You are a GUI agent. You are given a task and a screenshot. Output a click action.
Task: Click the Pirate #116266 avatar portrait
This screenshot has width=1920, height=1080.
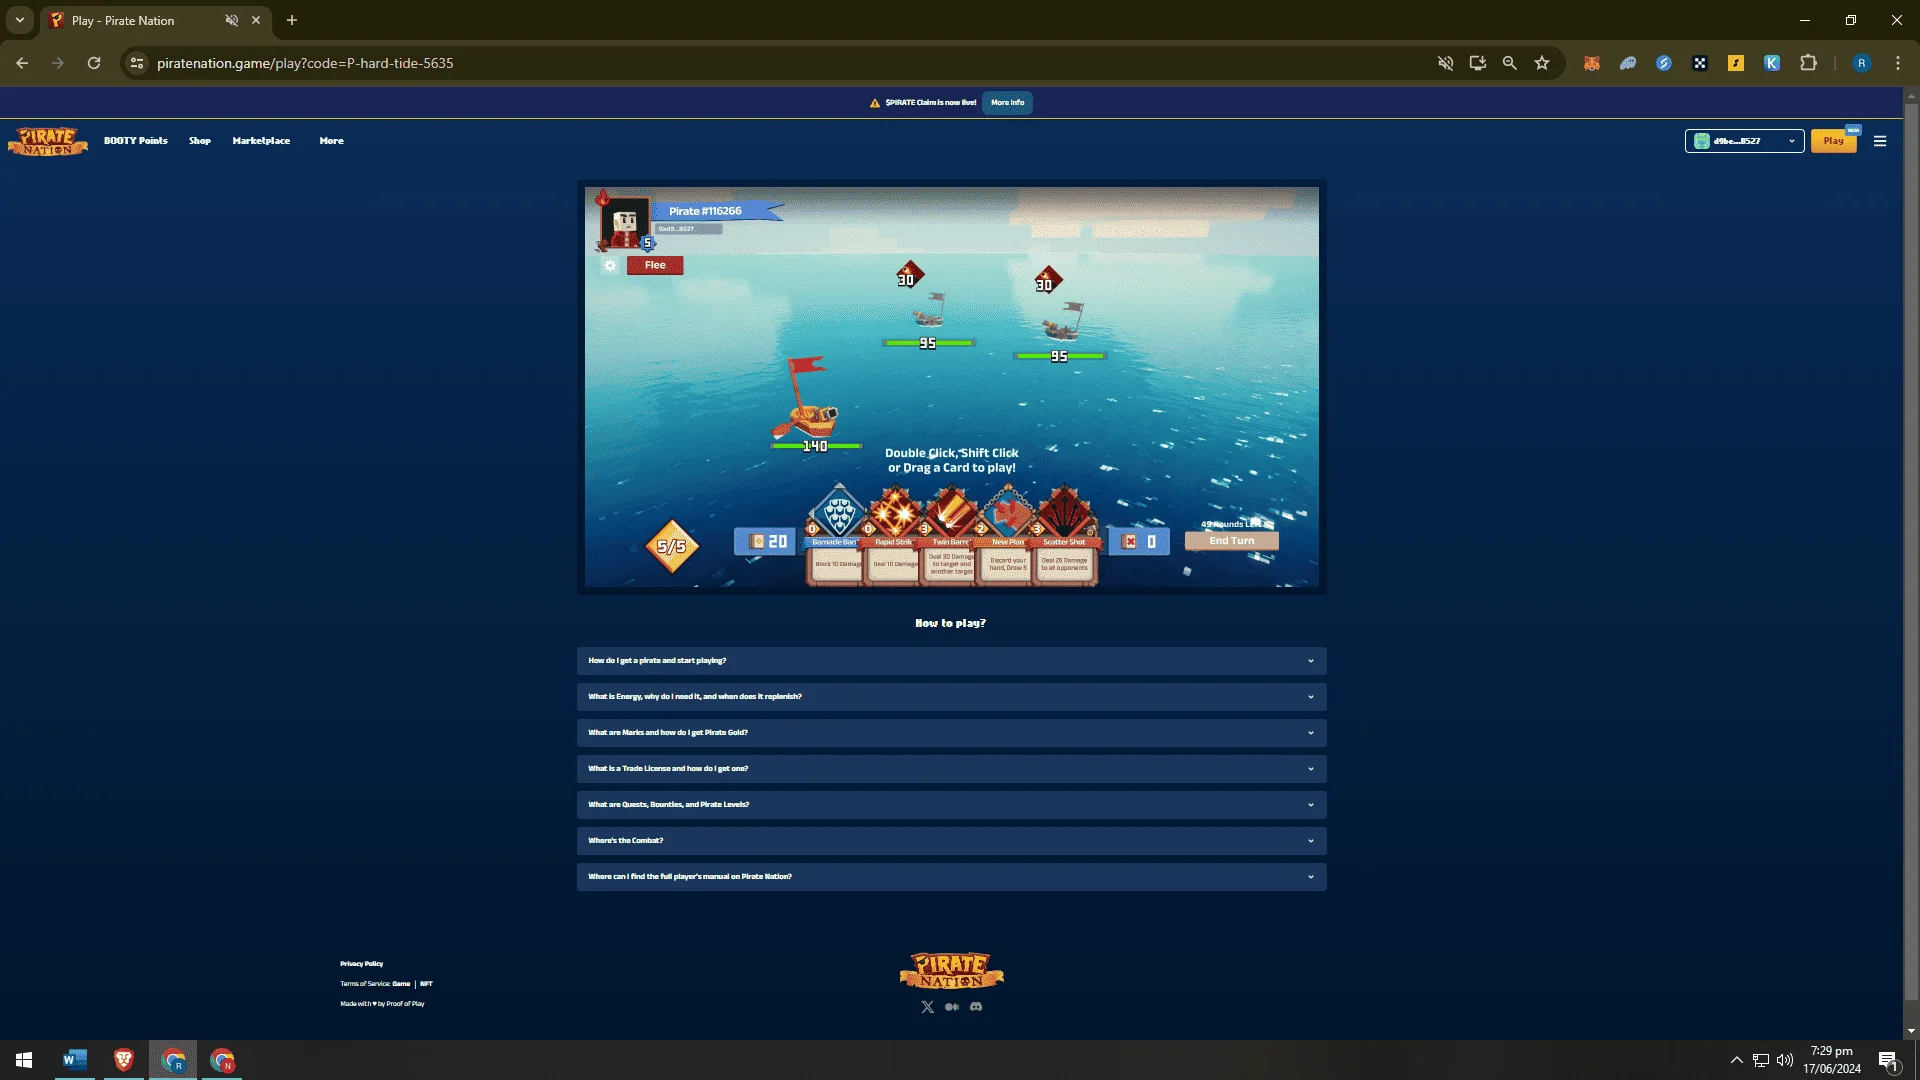(626, 222)
